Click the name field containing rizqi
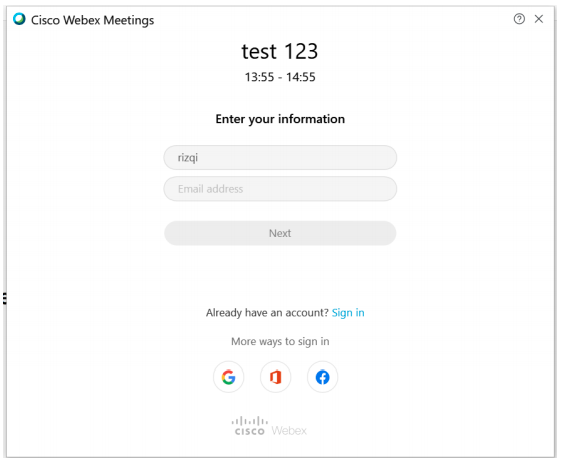The image size is (561, 464). pos(280,157)
